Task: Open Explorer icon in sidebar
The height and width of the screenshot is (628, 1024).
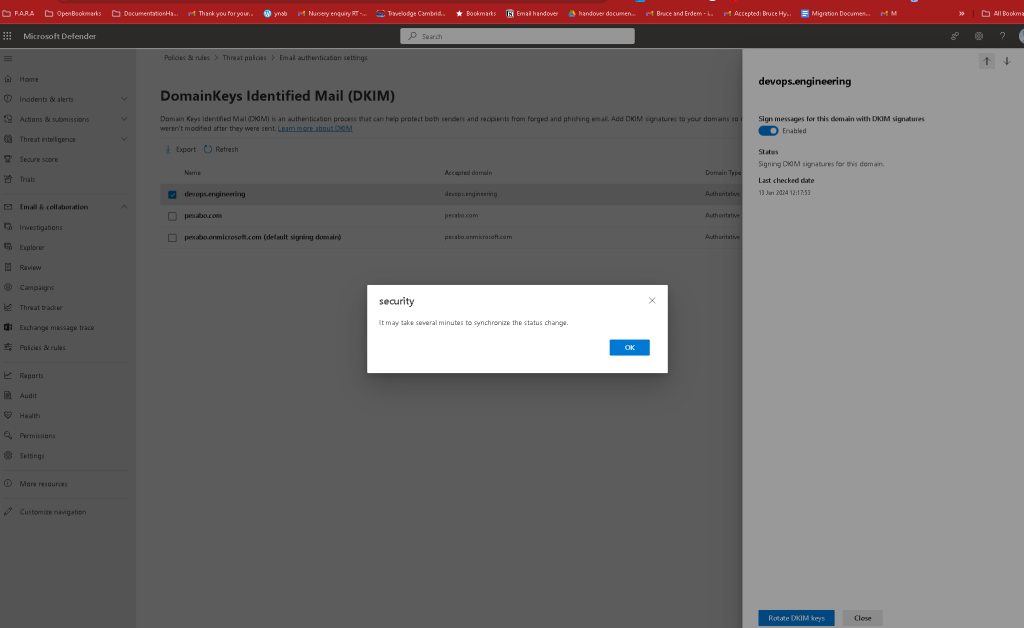Action: pos(8,247)
